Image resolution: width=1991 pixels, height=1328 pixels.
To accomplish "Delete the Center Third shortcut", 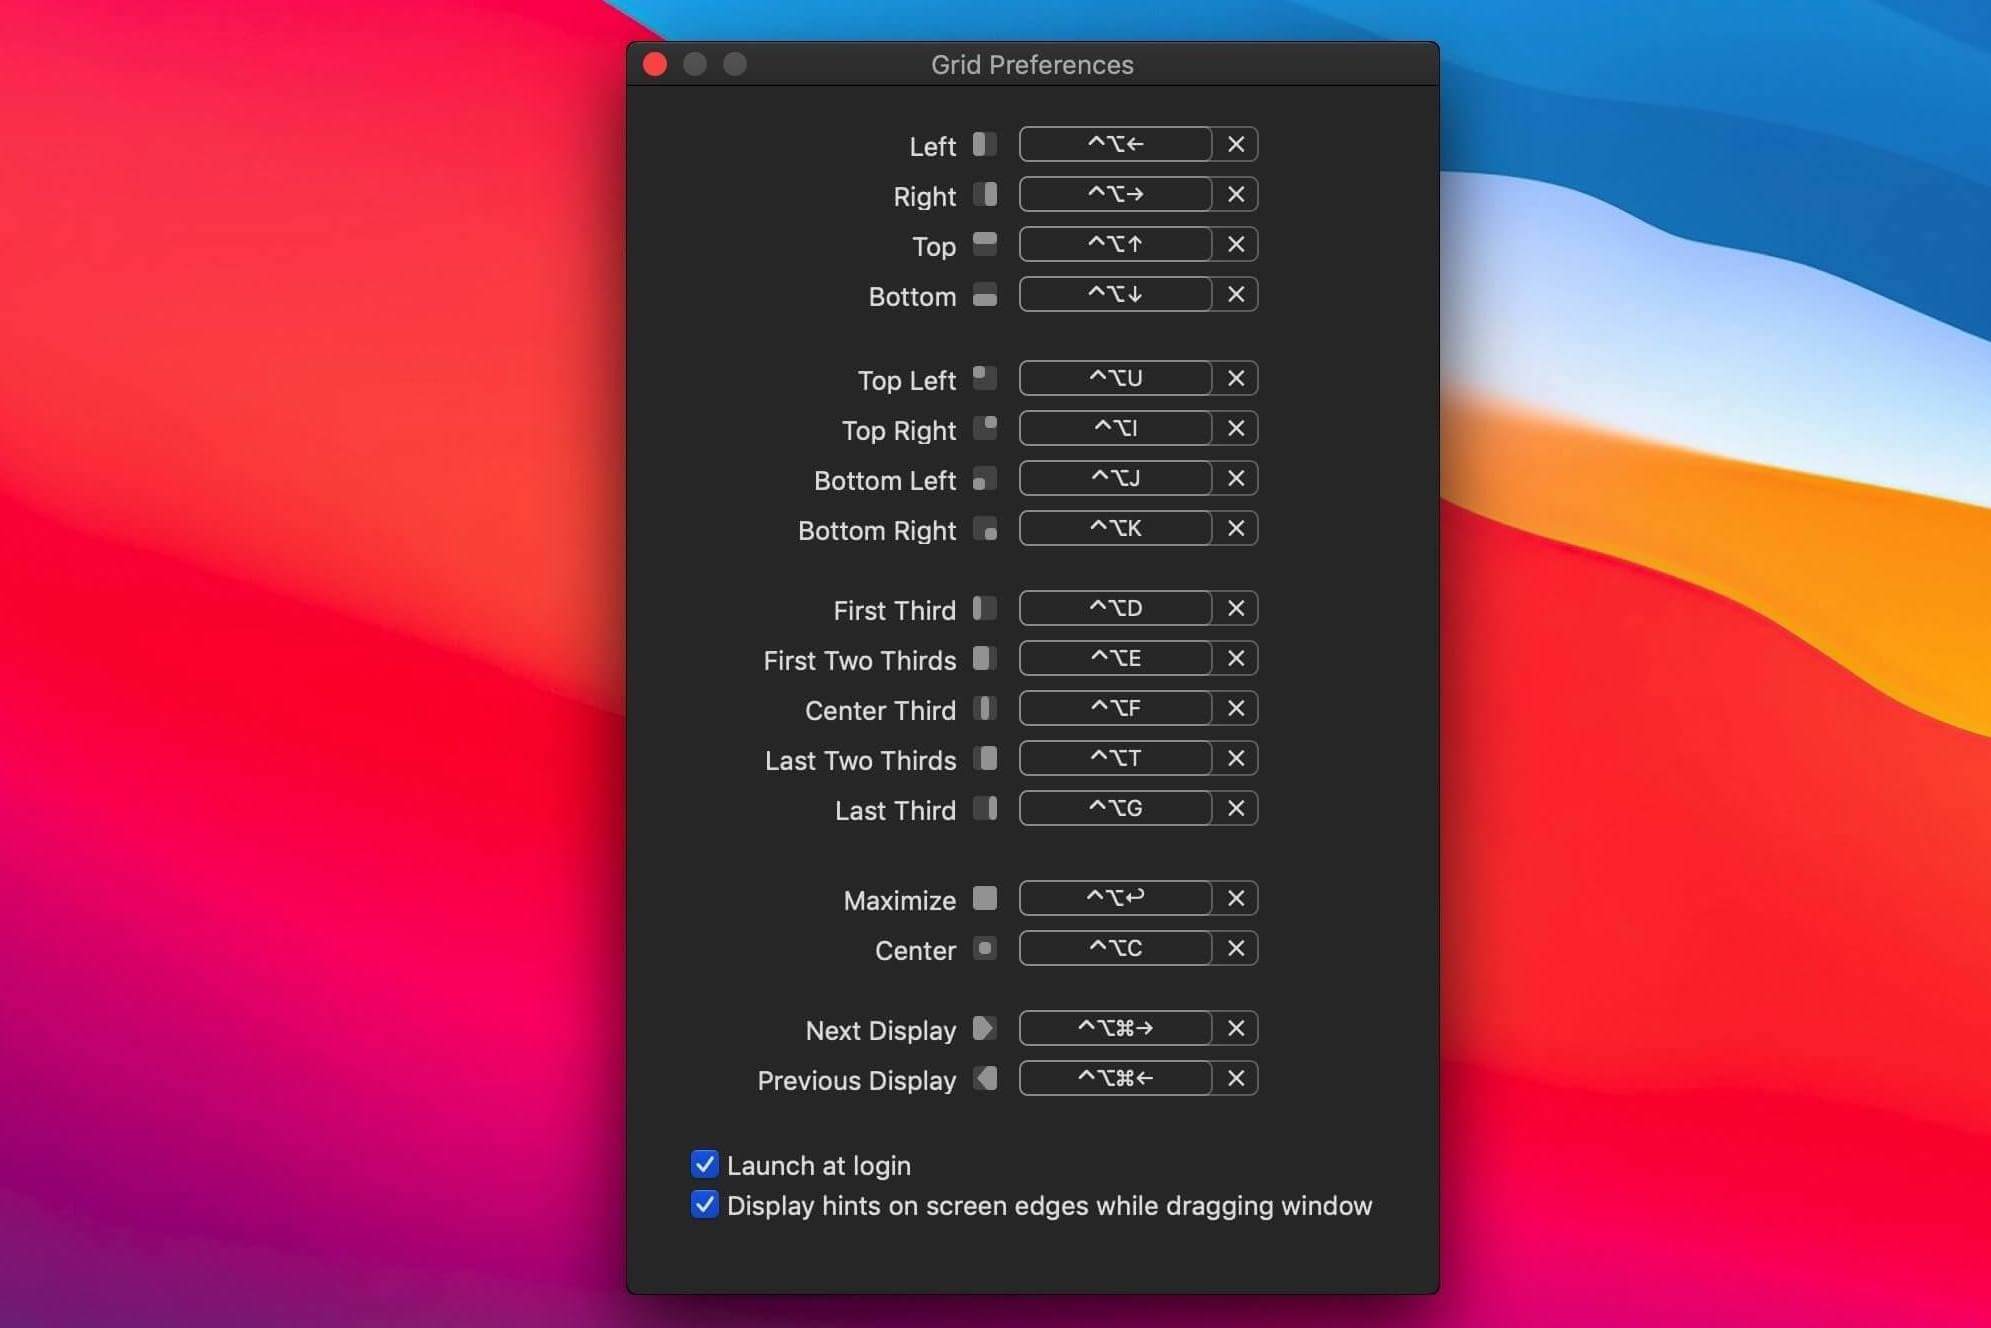I will pyautogui.click(x=1236, y=709).
